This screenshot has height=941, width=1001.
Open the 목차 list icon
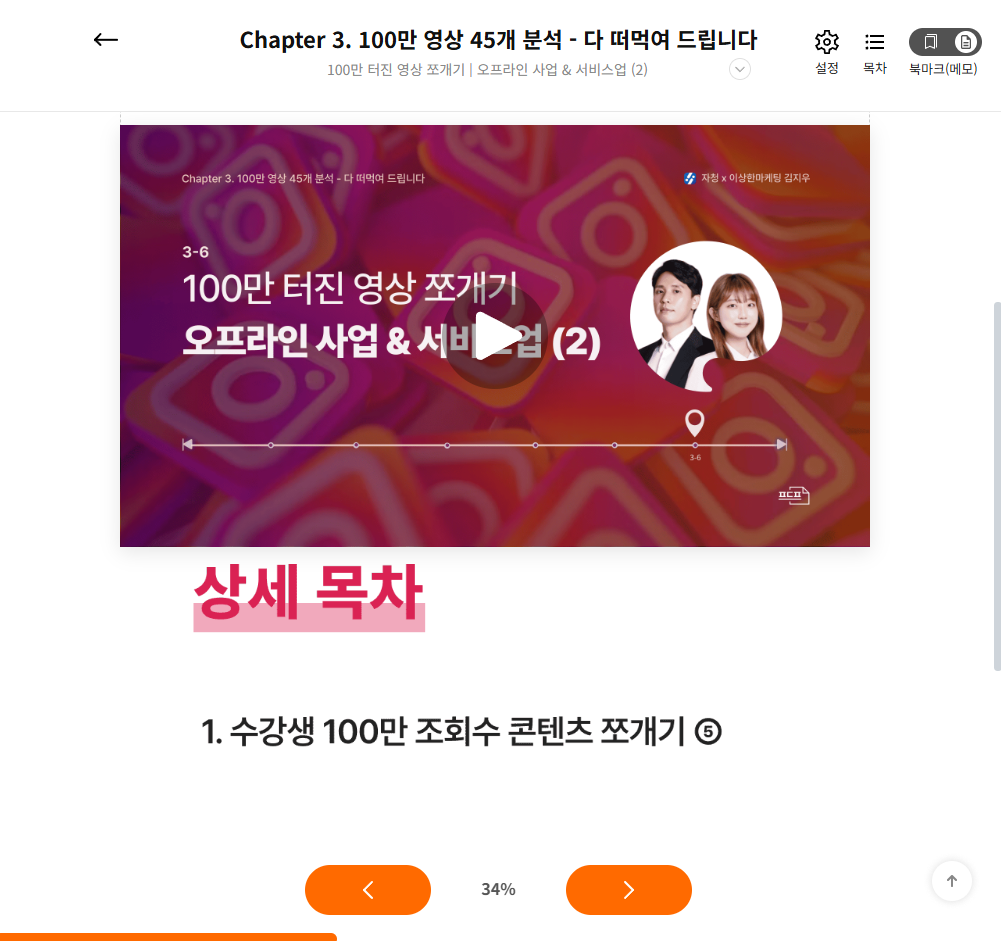[x=875, y=42]
